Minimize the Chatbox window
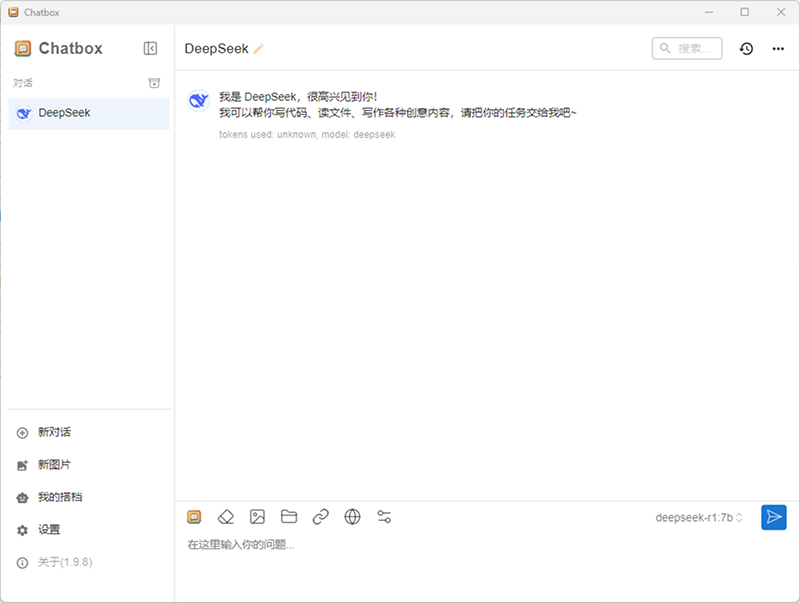The height and width of the screenshot is (603, 800). click(x=709, y=12)
